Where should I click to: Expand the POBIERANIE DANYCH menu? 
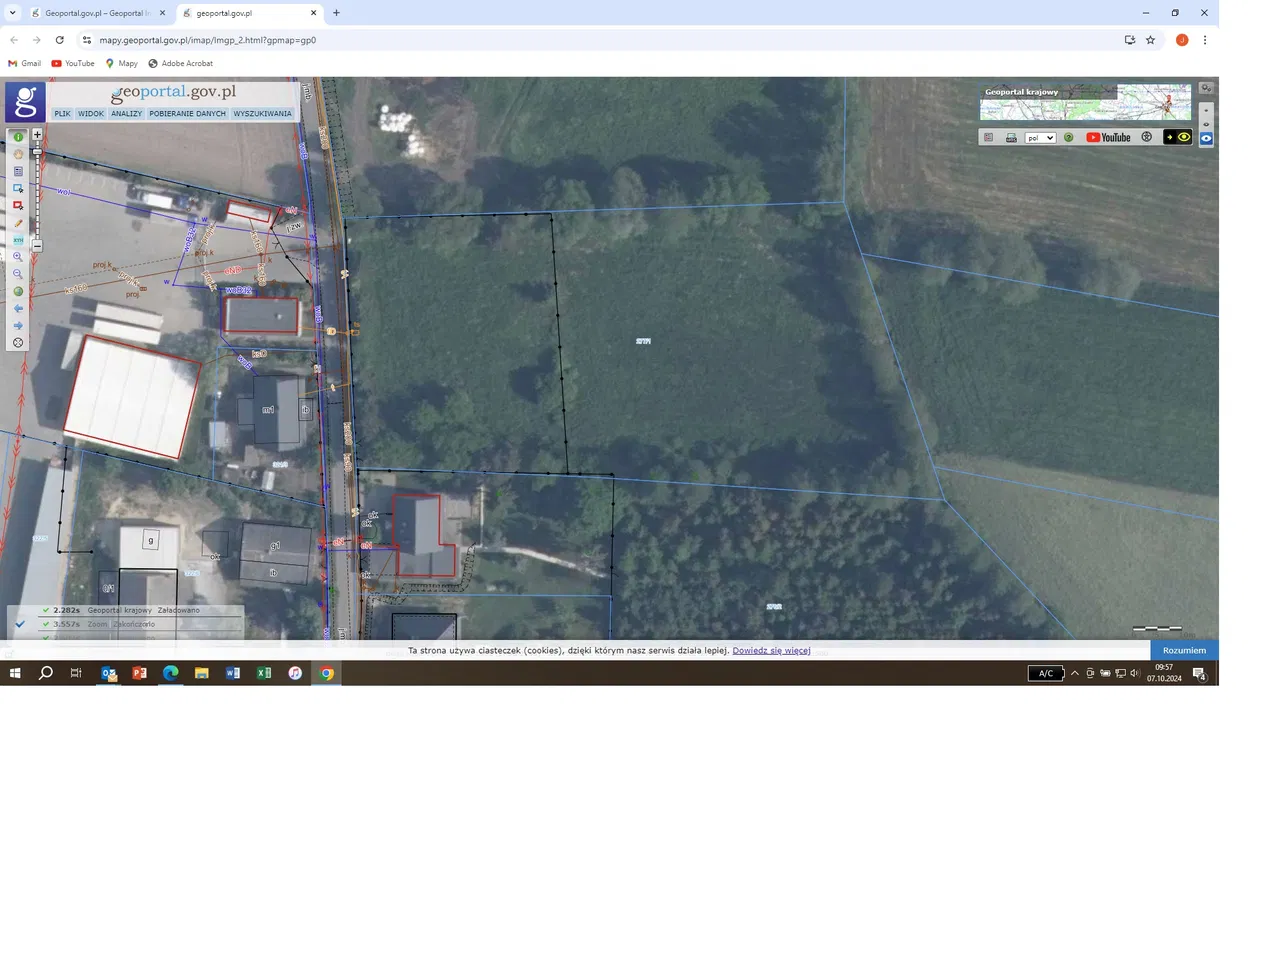tap(188, 114)
